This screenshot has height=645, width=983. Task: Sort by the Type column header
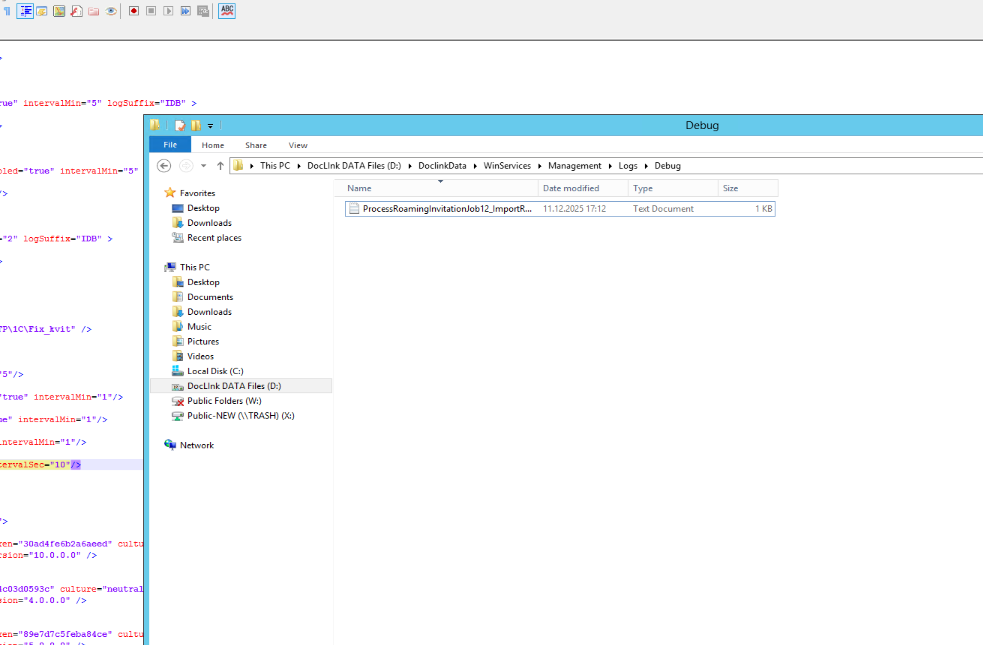pos(673,188)
